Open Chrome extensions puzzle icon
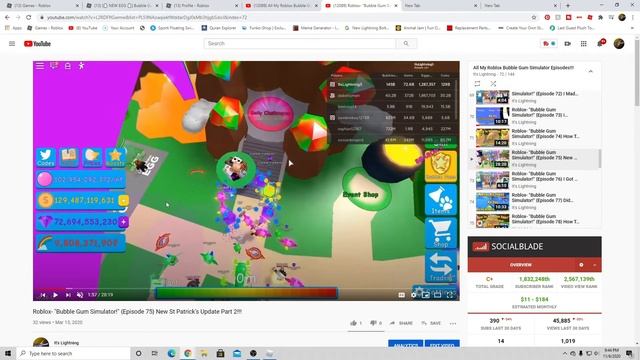This screenshot has height=360, width=640. (x=600, y=18)
